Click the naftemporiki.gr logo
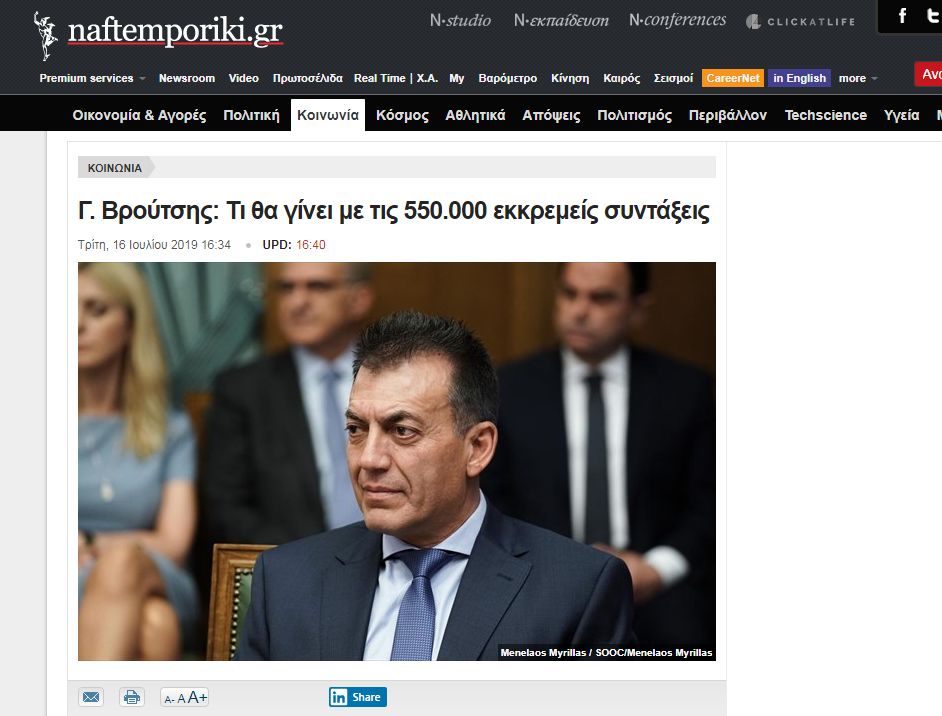 click(158, 32)
